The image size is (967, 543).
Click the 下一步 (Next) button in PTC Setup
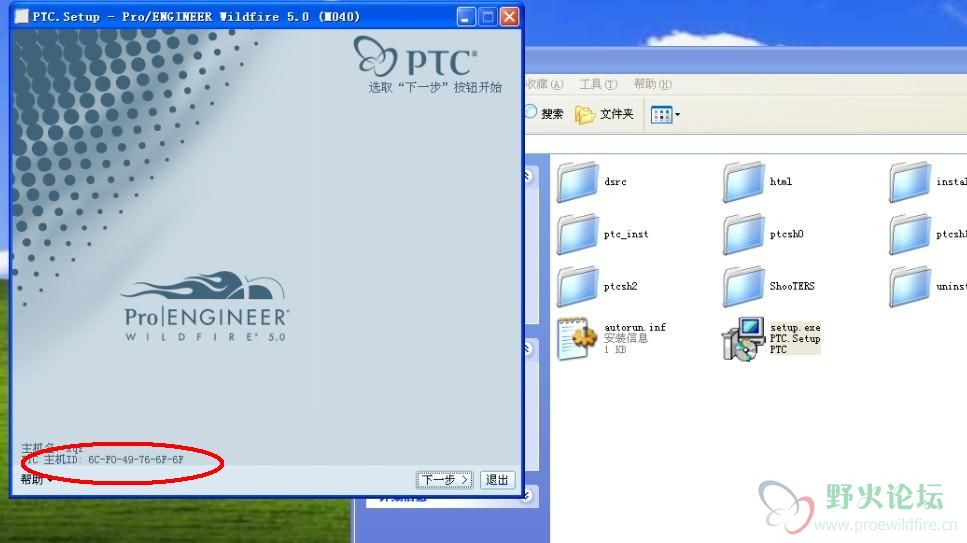tap(445, 479)
